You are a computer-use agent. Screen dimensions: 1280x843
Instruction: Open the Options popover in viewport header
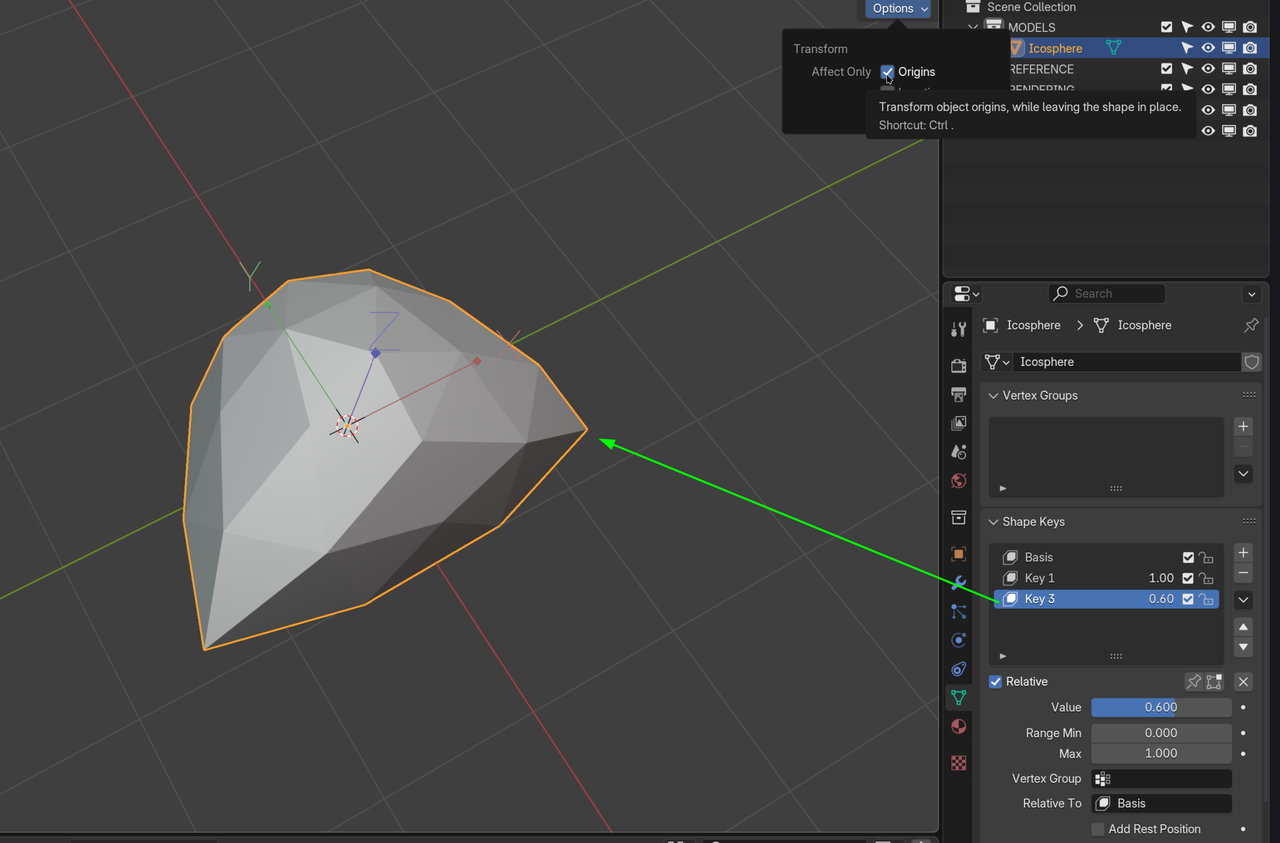coord(898,9)
